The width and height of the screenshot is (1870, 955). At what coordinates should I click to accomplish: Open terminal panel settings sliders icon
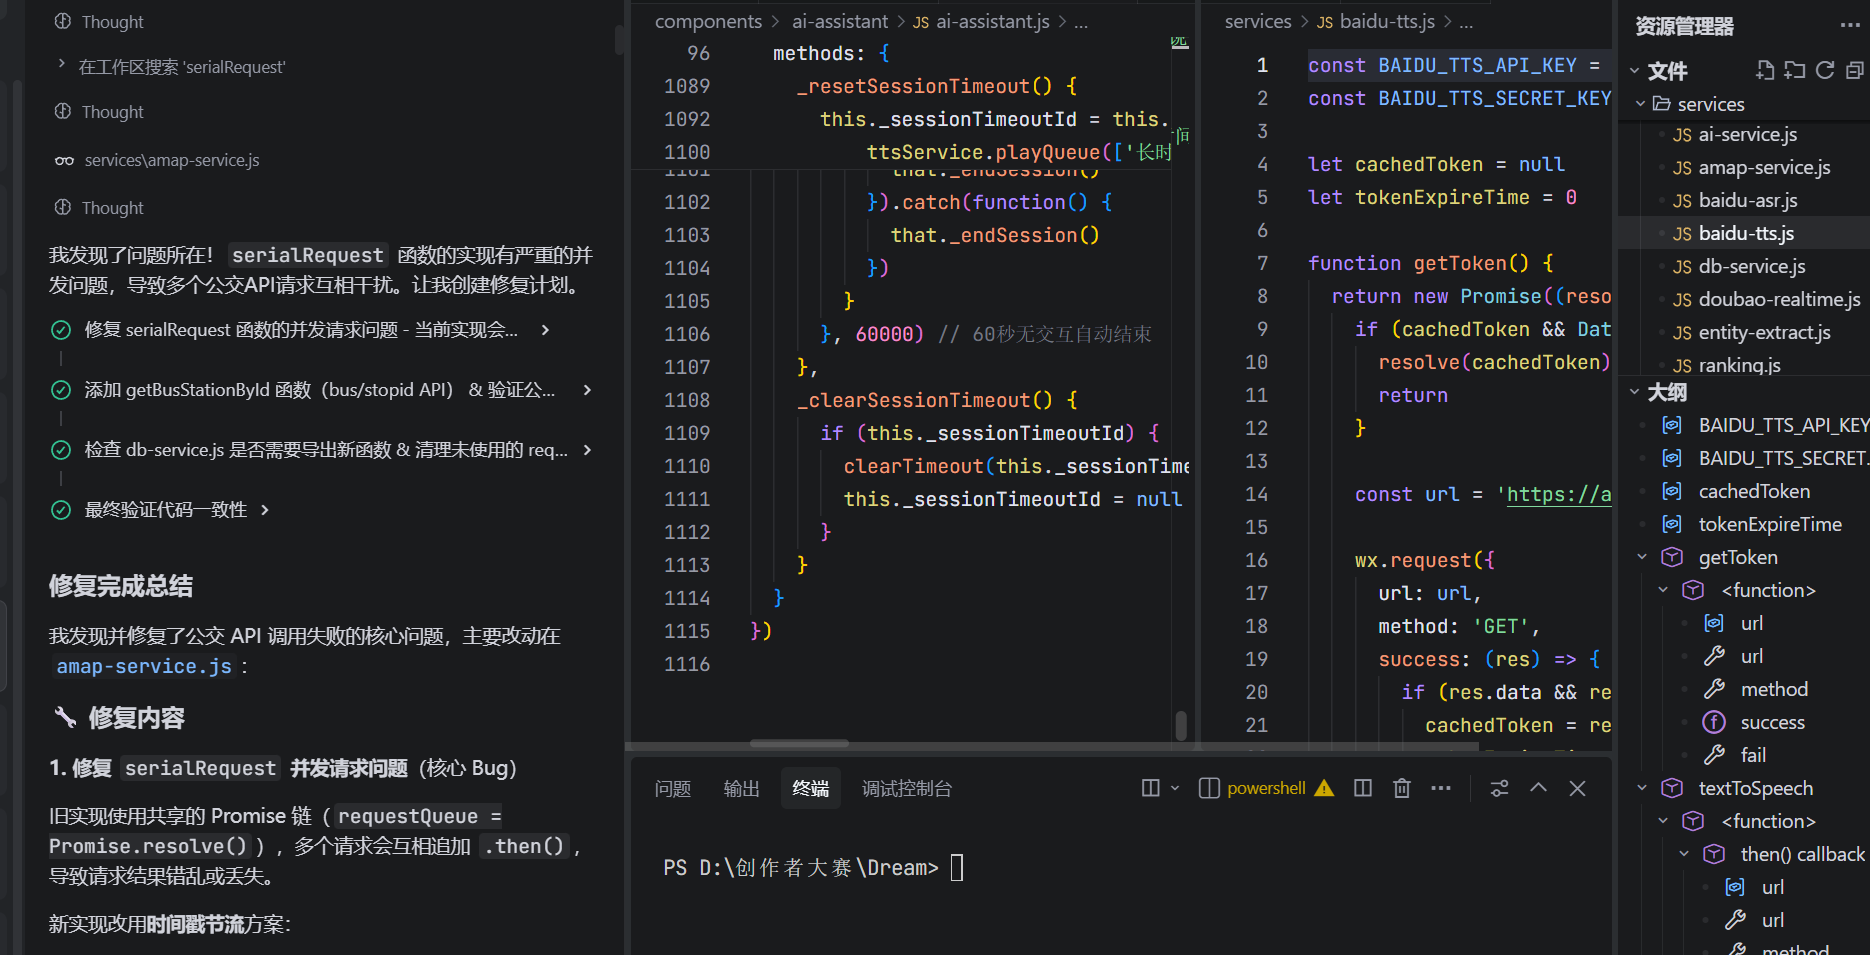pos(1499,788)
